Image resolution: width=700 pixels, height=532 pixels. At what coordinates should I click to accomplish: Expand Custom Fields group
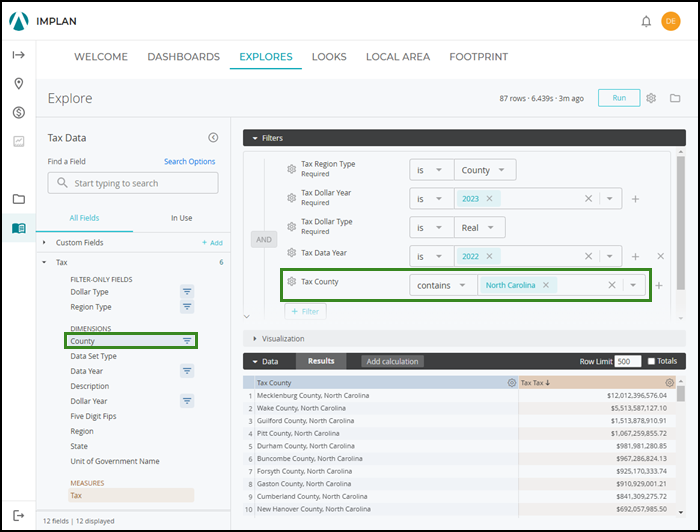[44, 242]
